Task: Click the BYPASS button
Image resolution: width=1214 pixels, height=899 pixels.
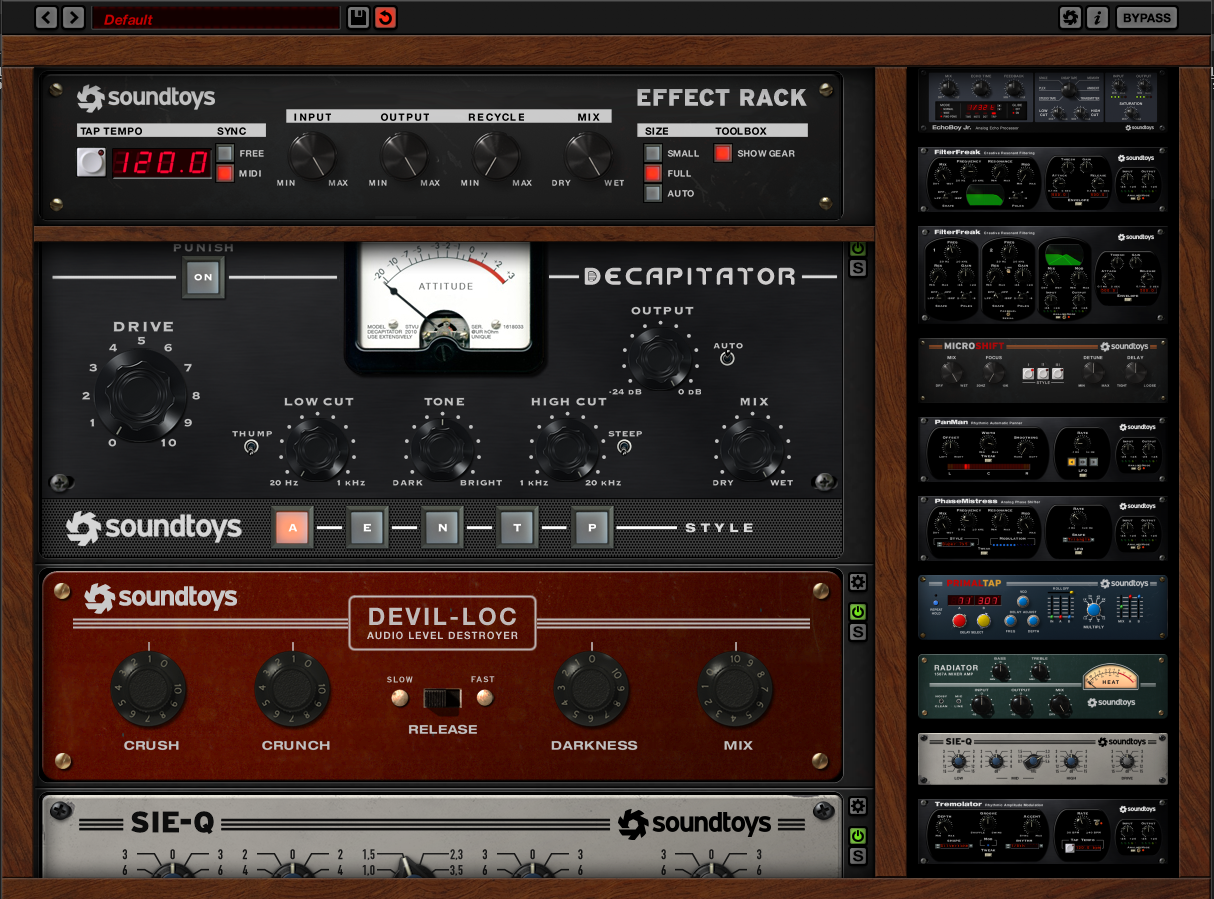Action: coord(1146,17)
